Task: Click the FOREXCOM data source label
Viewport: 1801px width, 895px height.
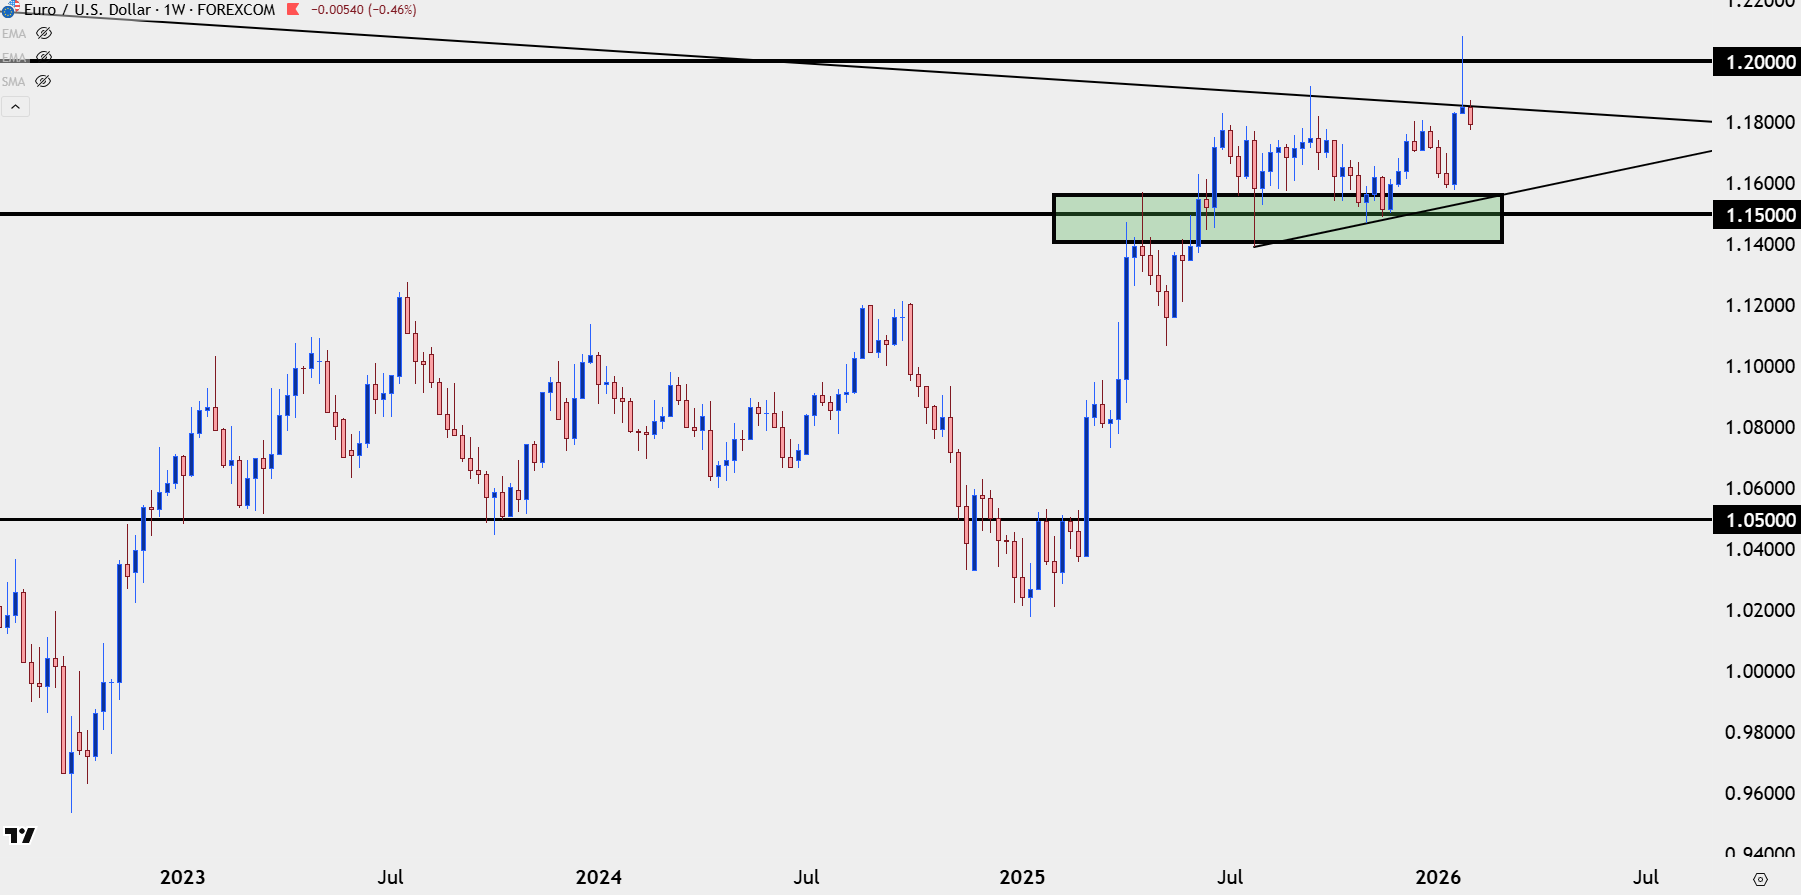Action: [x=236, y=10]
